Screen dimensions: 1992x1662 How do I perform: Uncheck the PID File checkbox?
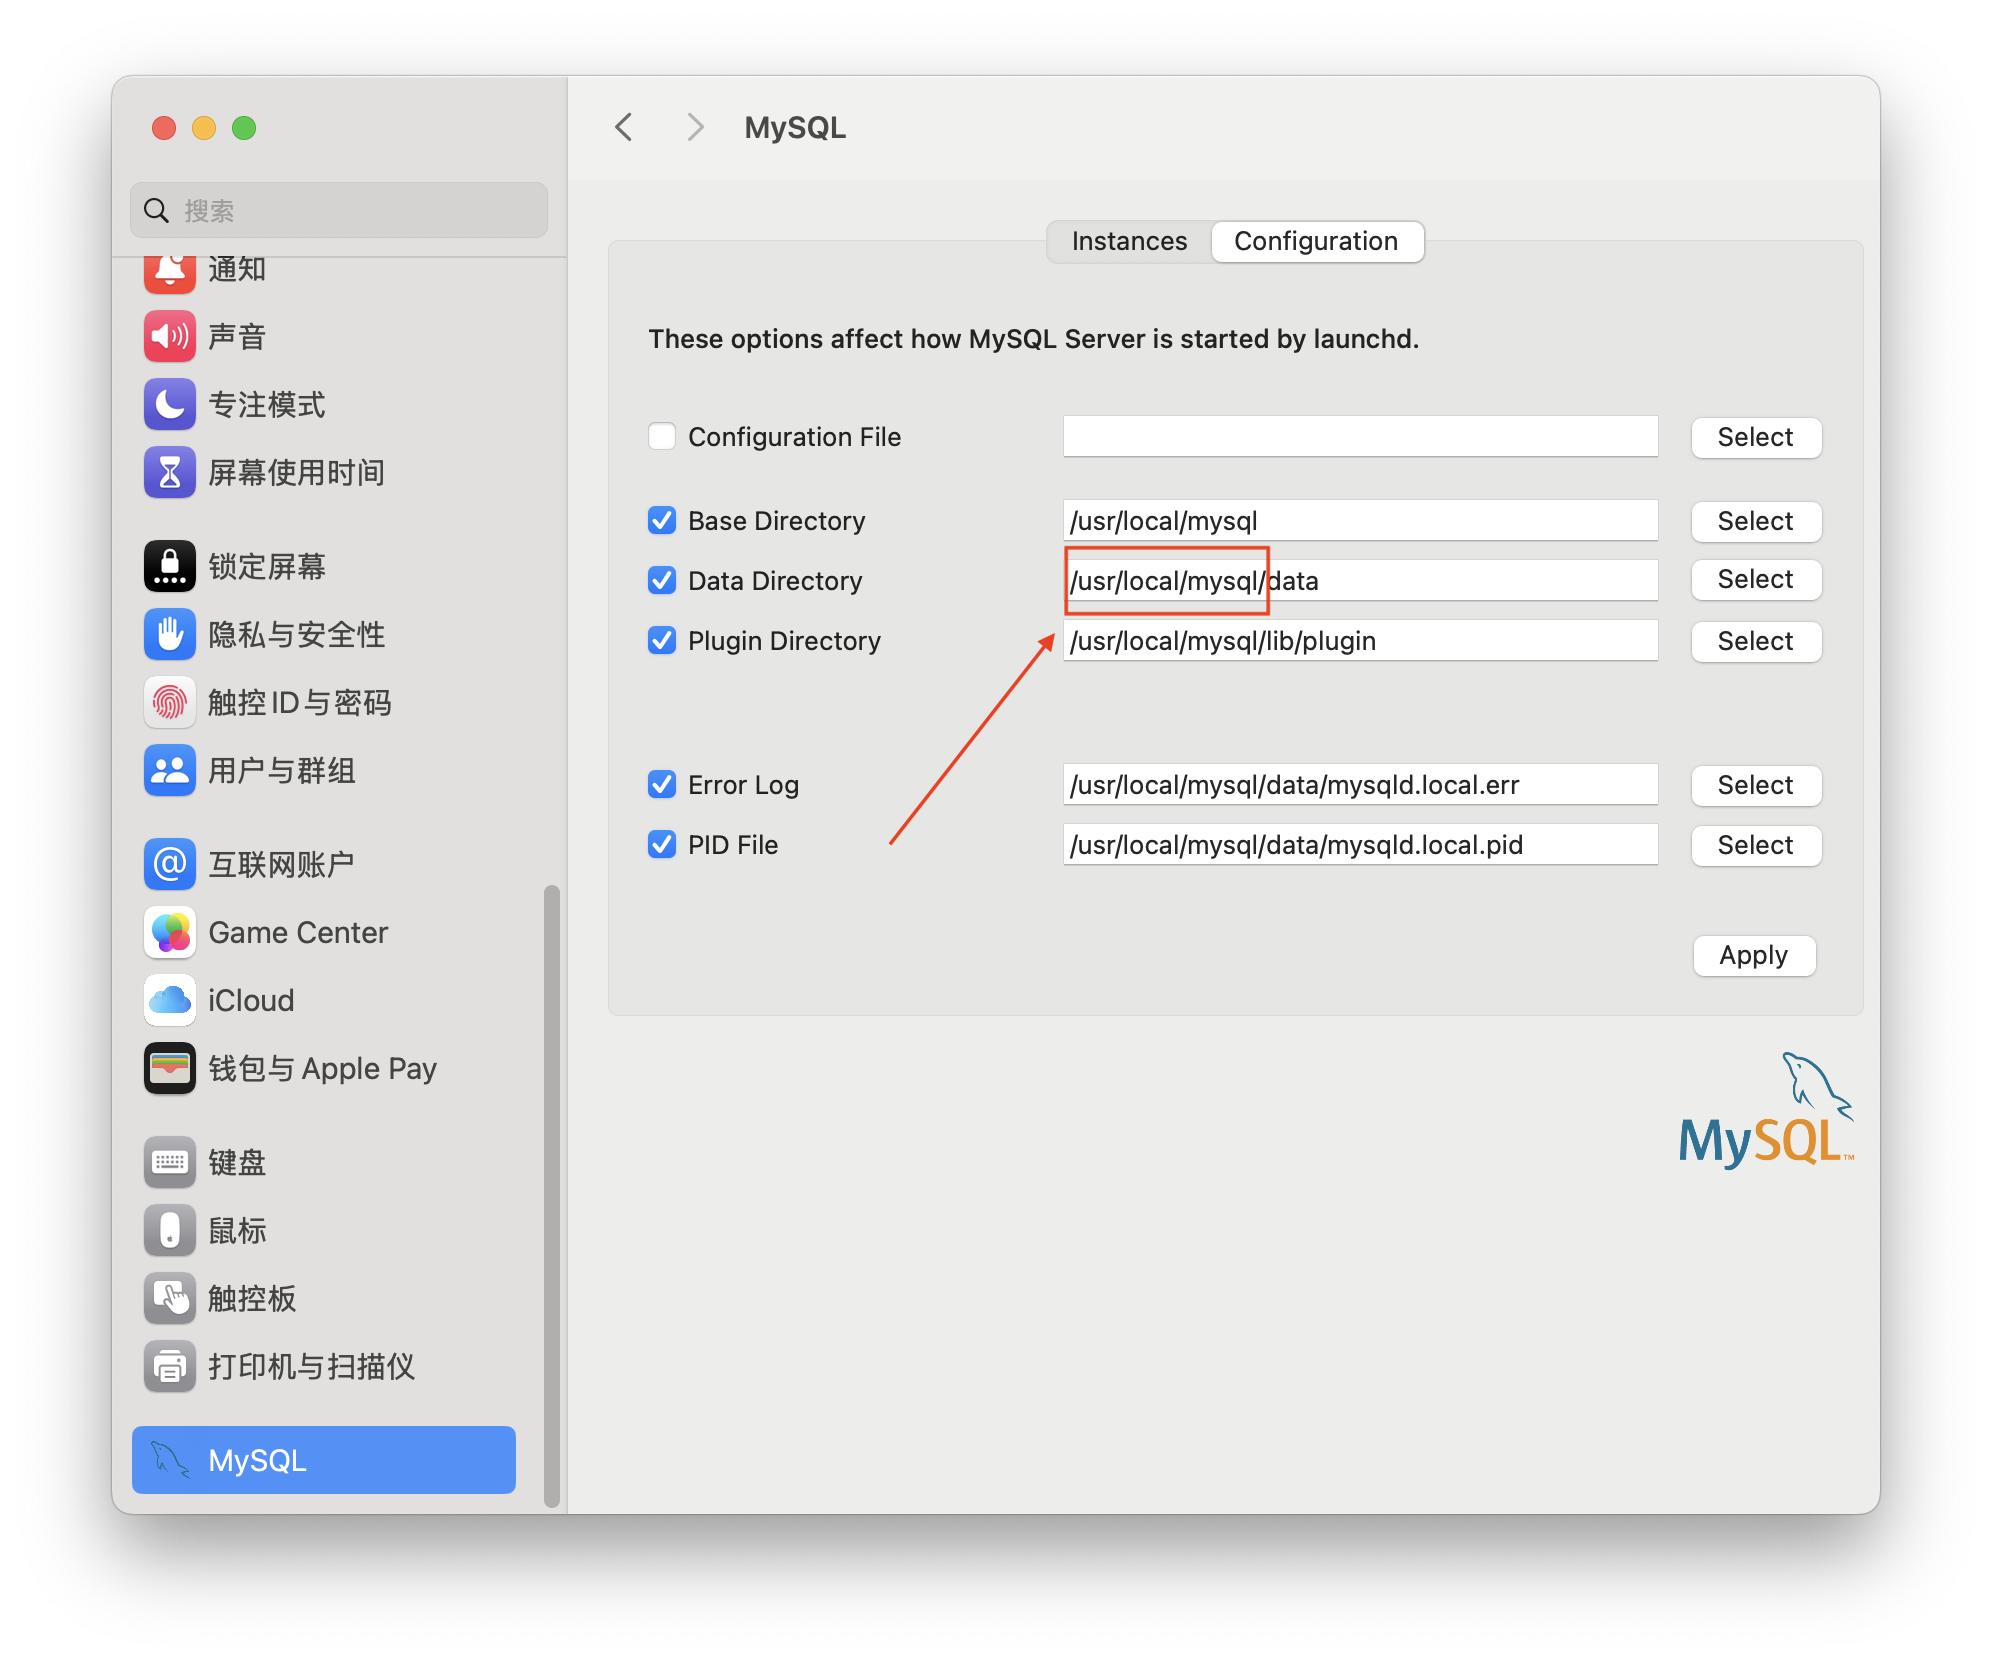click(662, 845)
